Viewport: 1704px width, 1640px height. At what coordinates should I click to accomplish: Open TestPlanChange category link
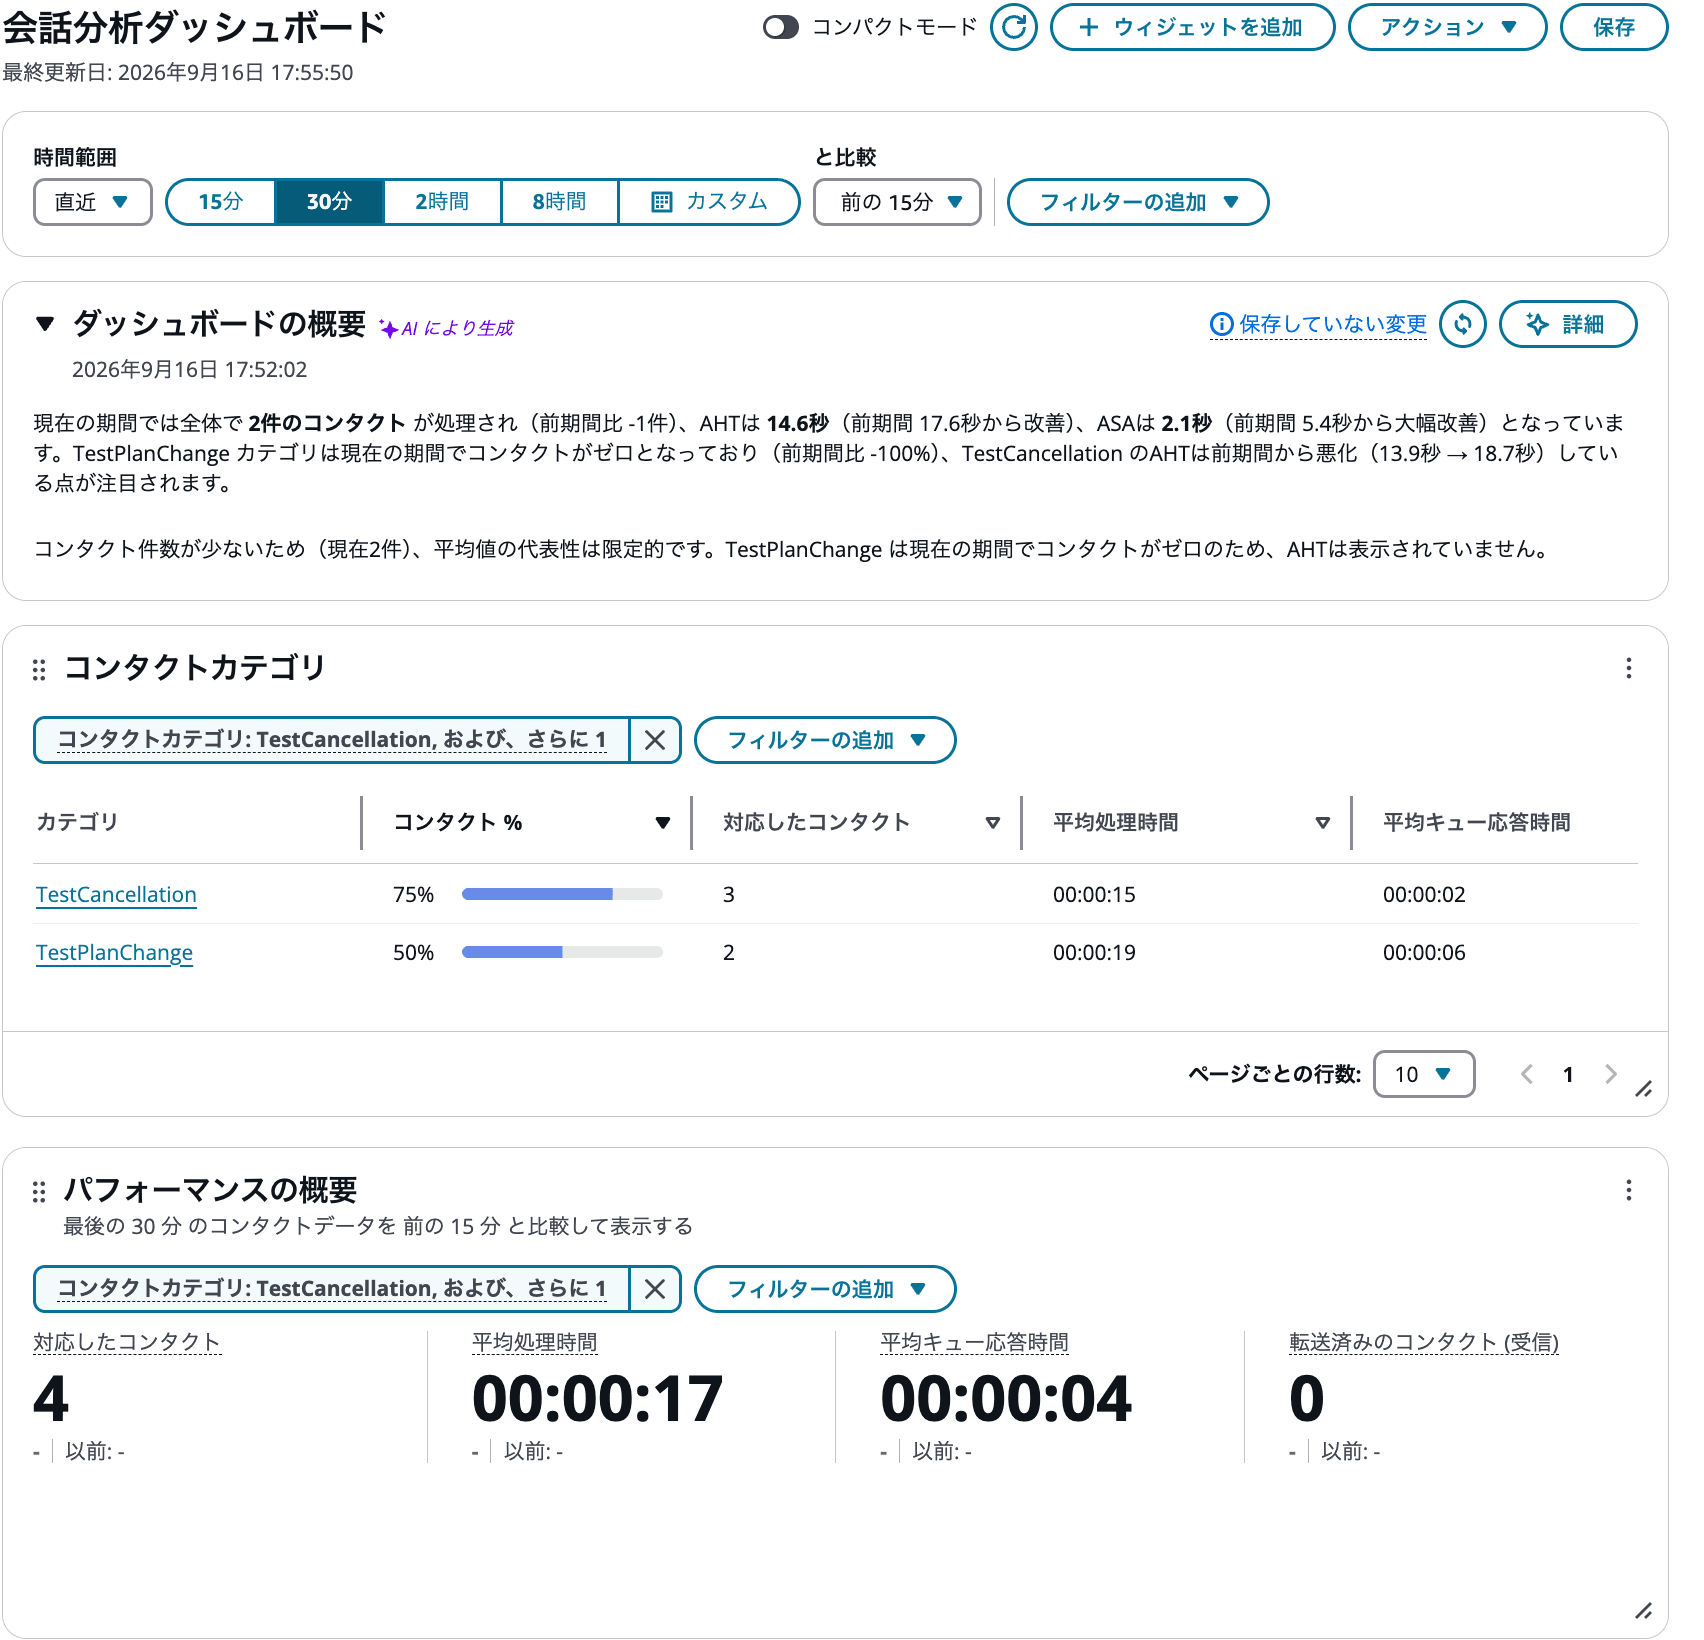coord(114,952)
